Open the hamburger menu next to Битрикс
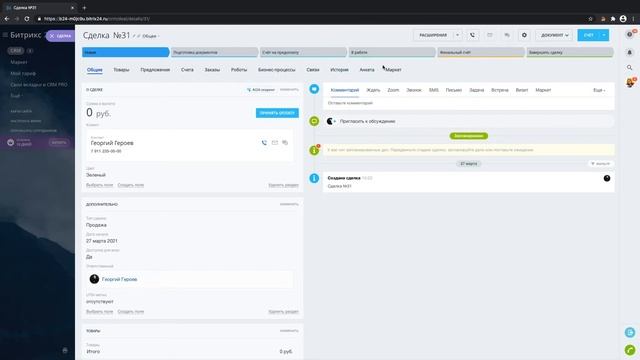 coord(5,35)
